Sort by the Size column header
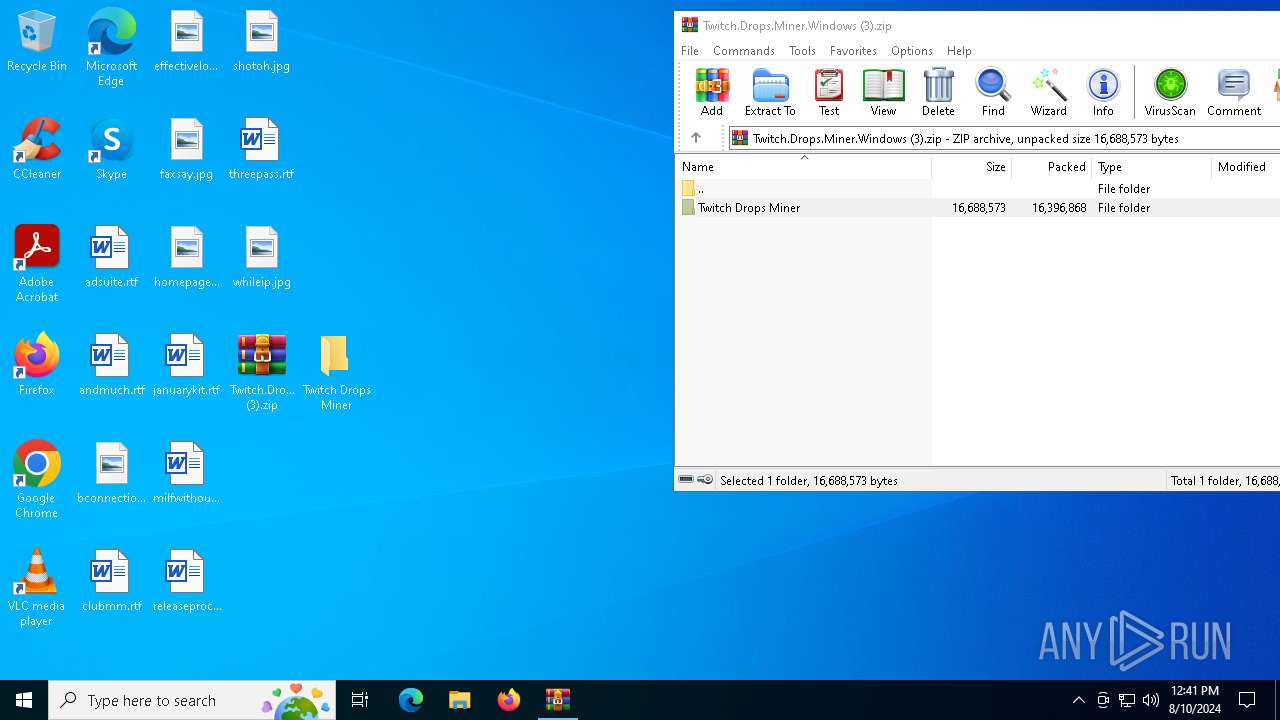This screenshot has width=1280, height=720. click(971, 167)
